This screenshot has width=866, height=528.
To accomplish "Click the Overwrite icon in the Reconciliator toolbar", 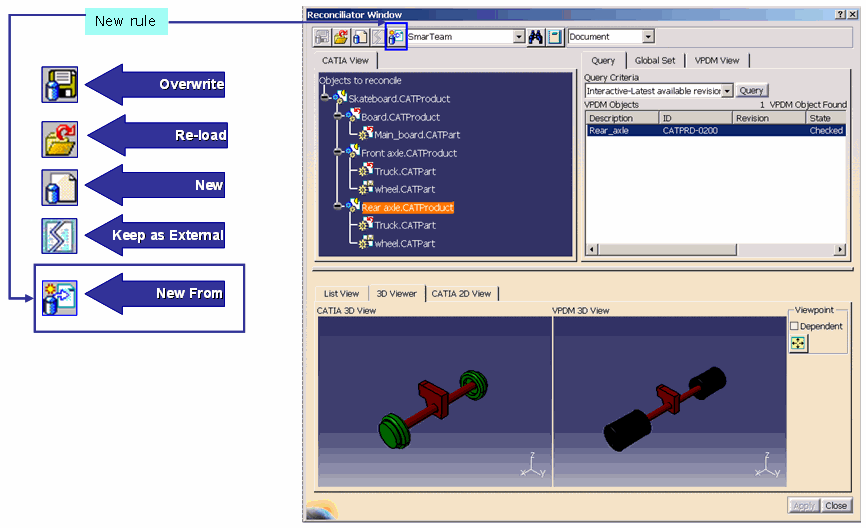I will [x=322, y=37].
